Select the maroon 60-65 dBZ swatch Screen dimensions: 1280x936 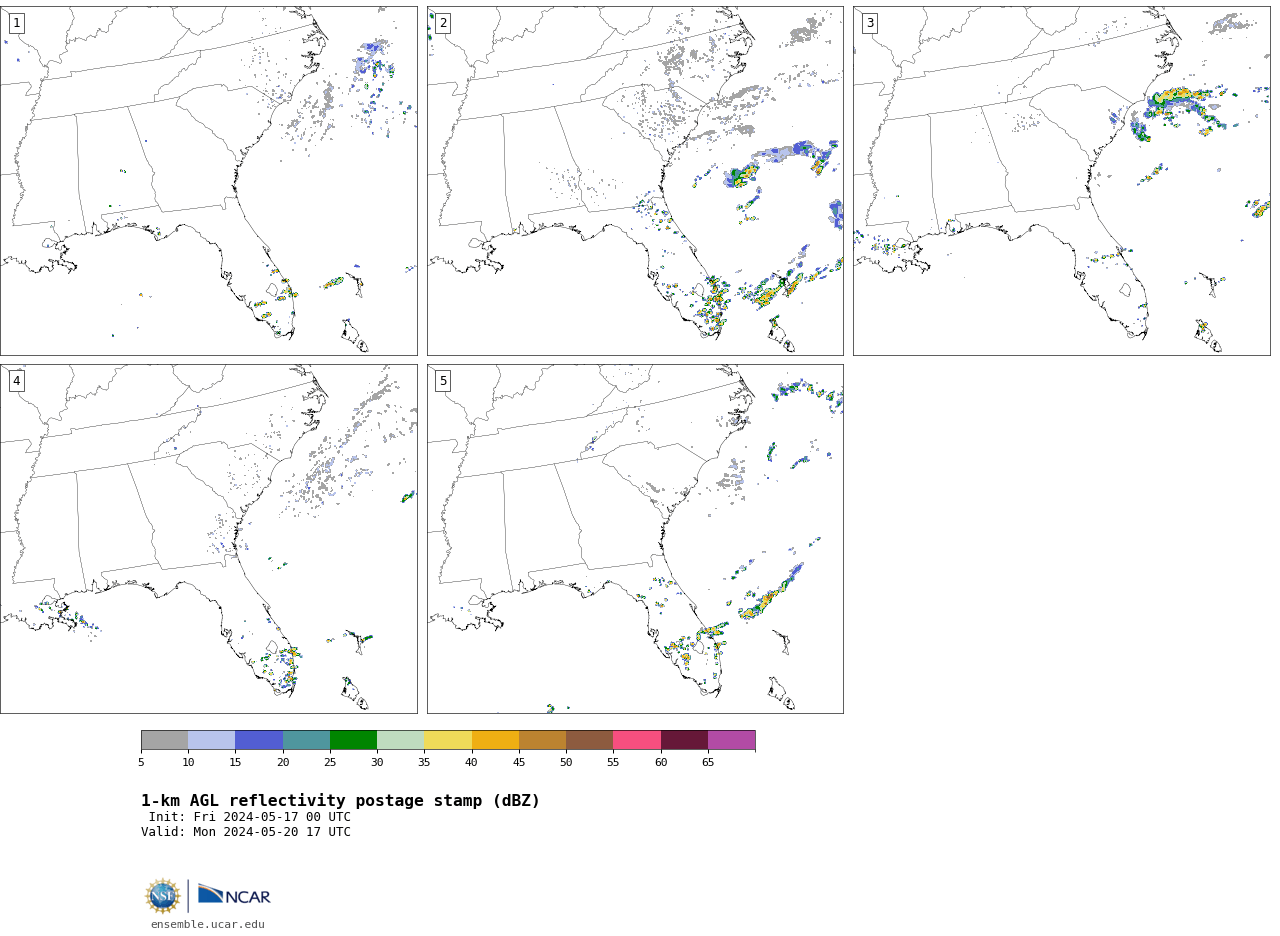click(x=684, y=740)
